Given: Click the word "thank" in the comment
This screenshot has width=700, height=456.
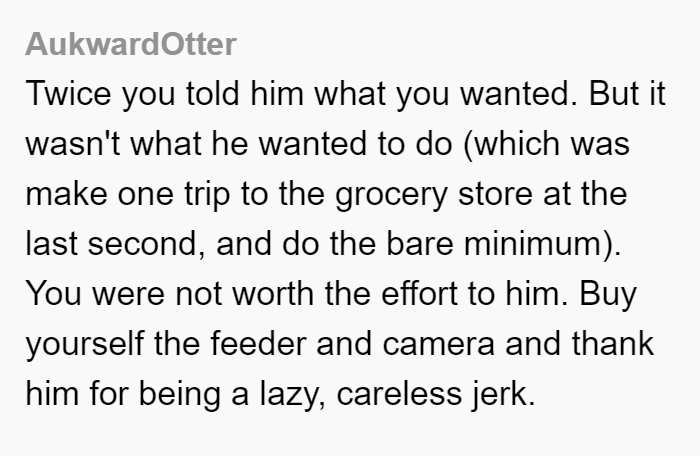Looking at the screenshot, I should 612,343.
